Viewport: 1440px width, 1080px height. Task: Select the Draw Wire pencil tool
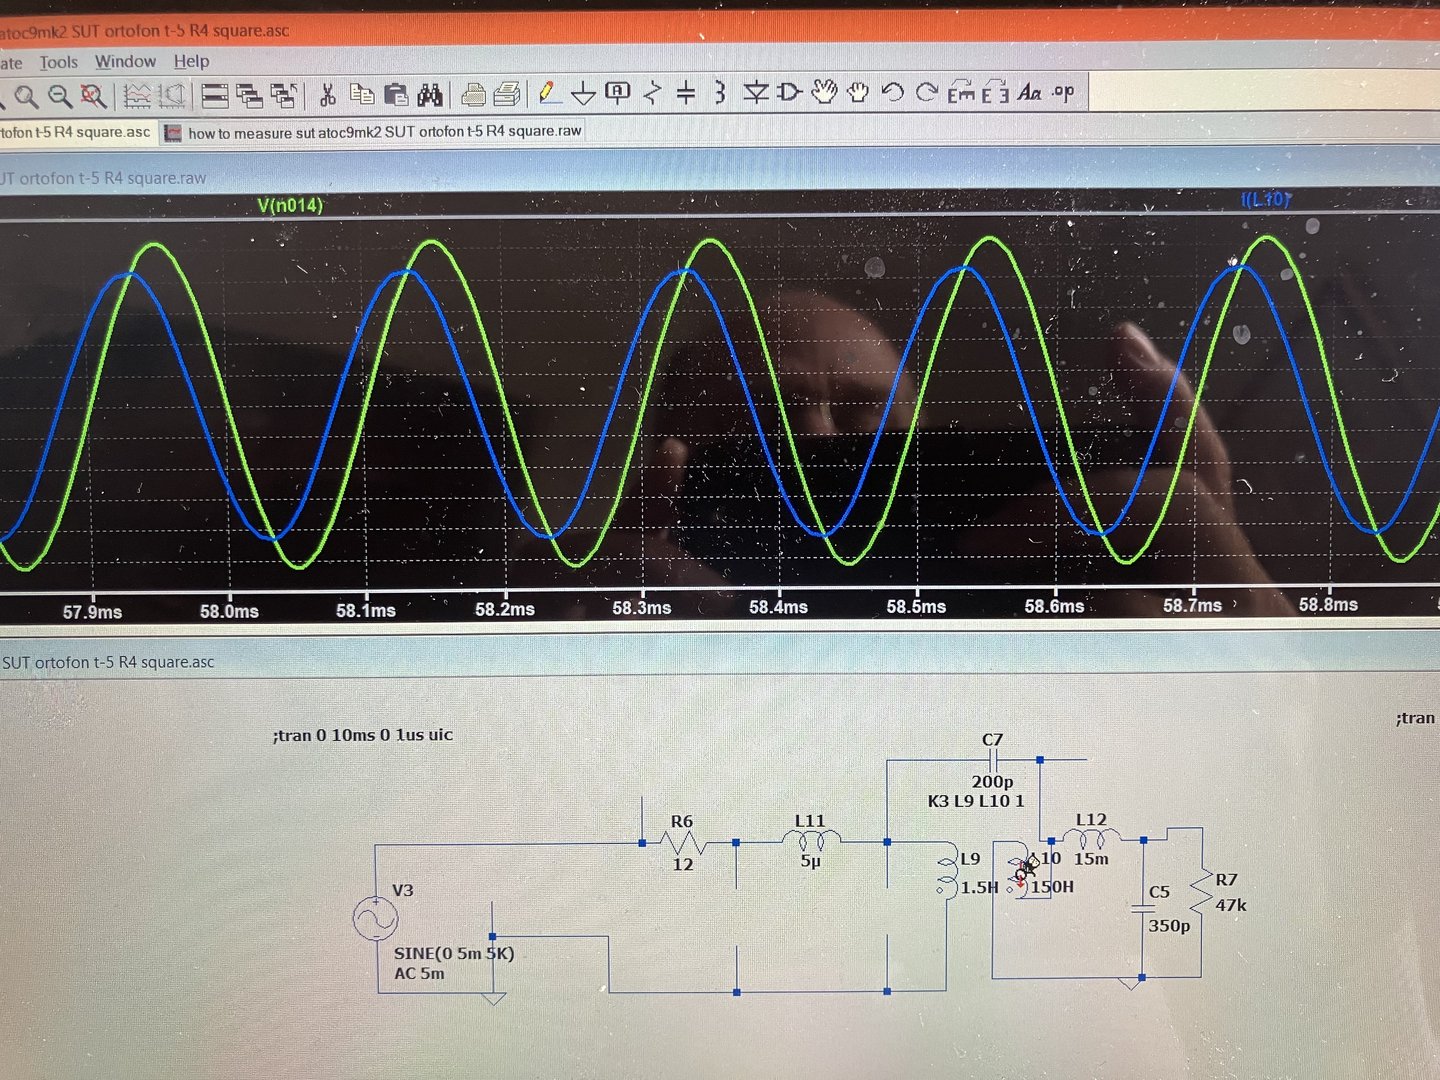pos(548,94)
